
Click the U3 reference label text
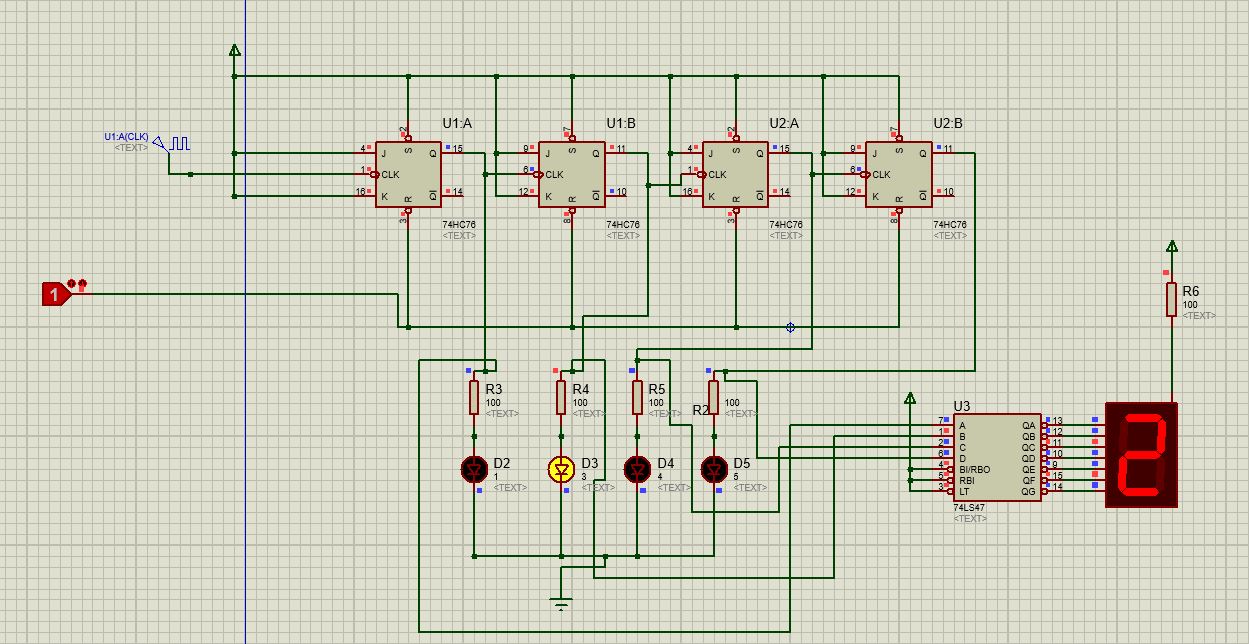961,406
